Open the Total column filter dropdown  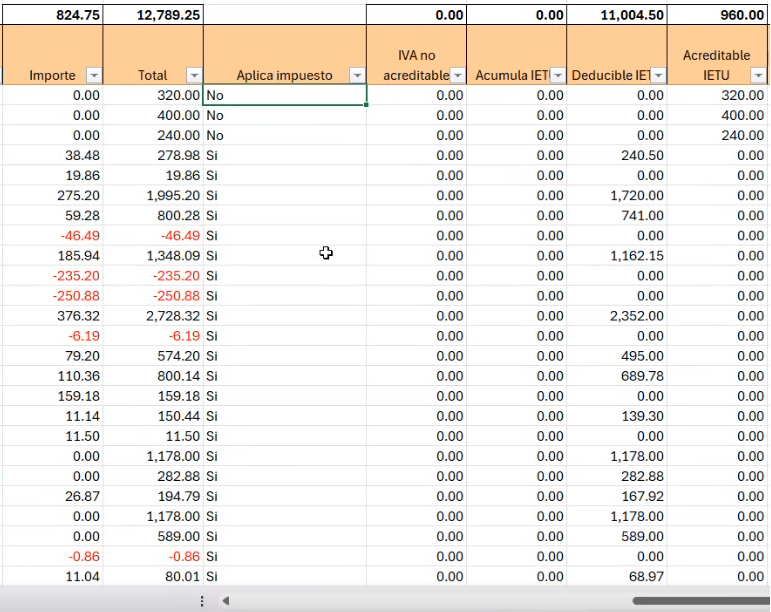[193, 76]
